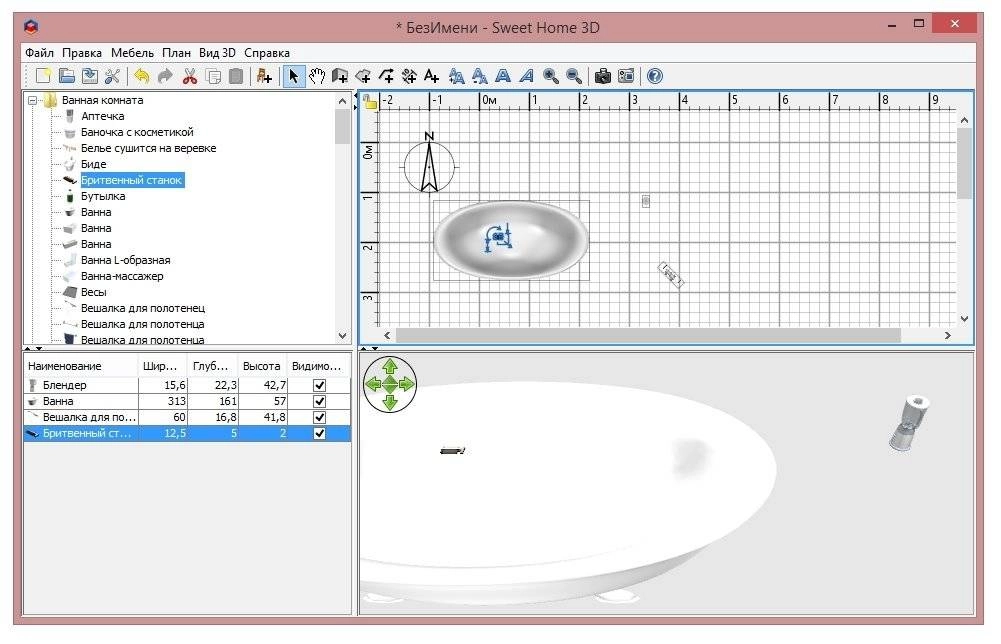Open the Мебель menu
Image resolution: width=1001 pixels, height=644 pixels.
click(x=132, y=53)
